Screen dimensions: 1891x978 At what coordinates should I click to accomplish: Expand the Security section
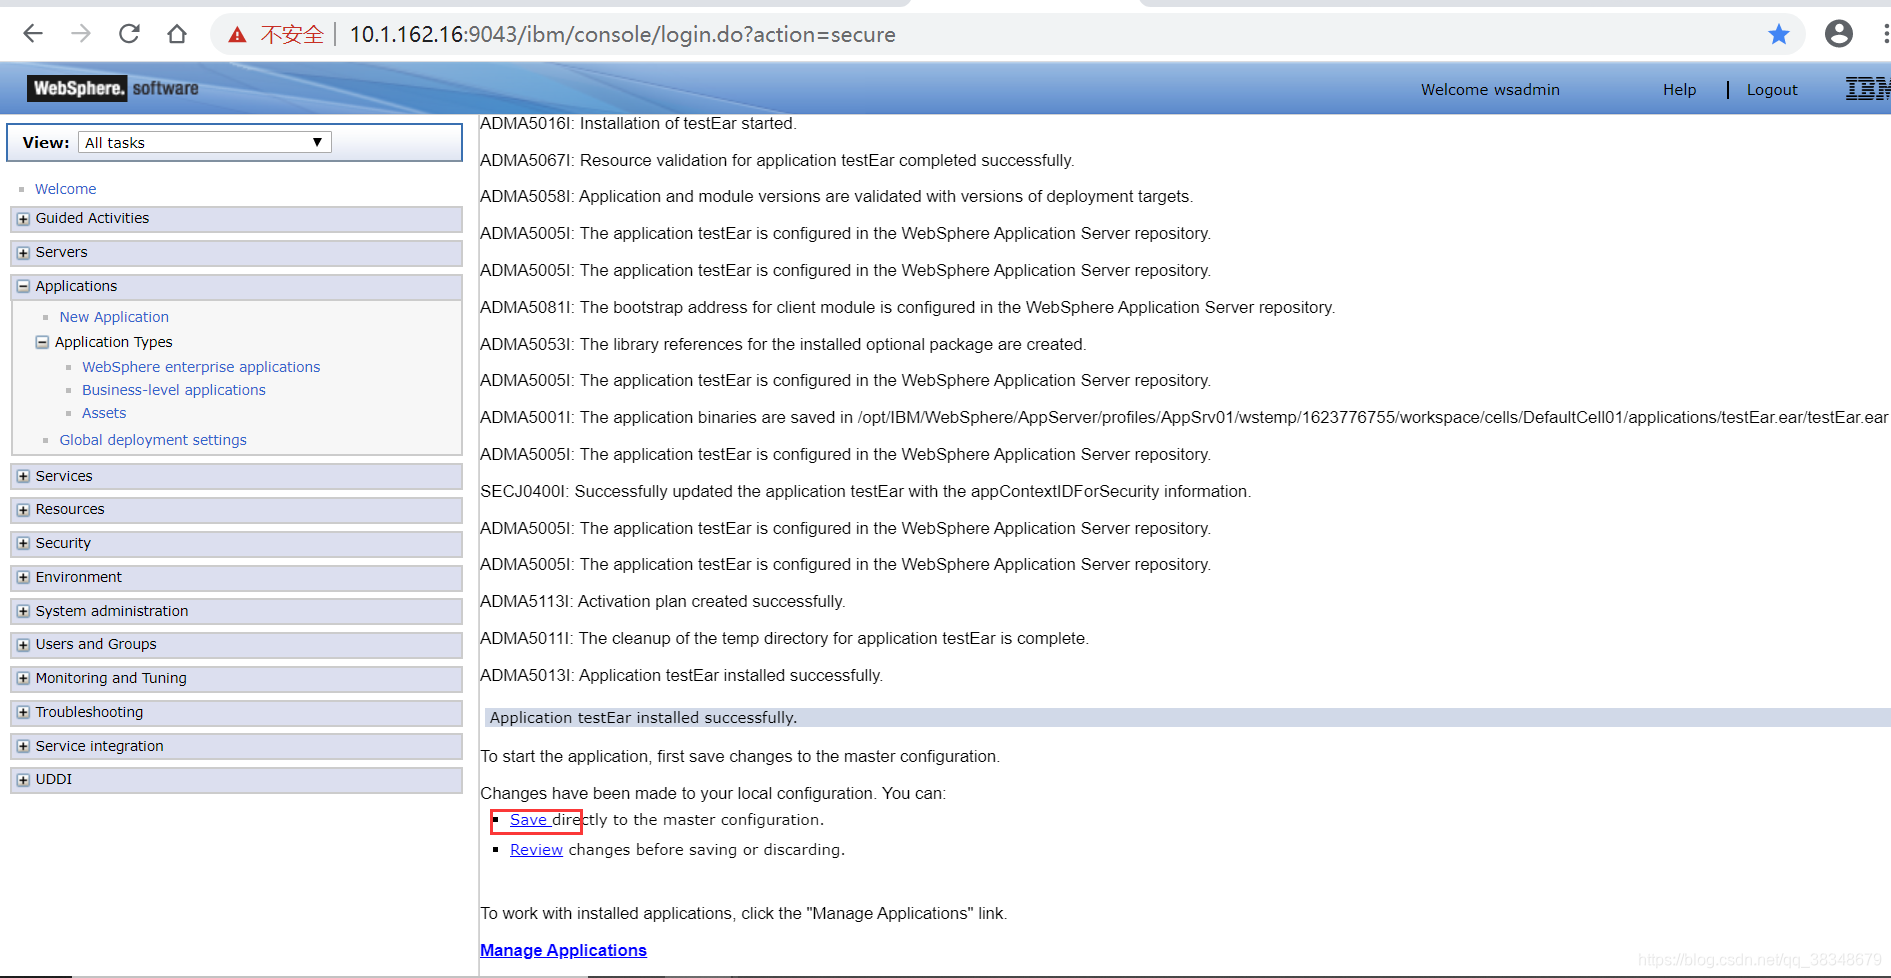[x=23, y=543]
